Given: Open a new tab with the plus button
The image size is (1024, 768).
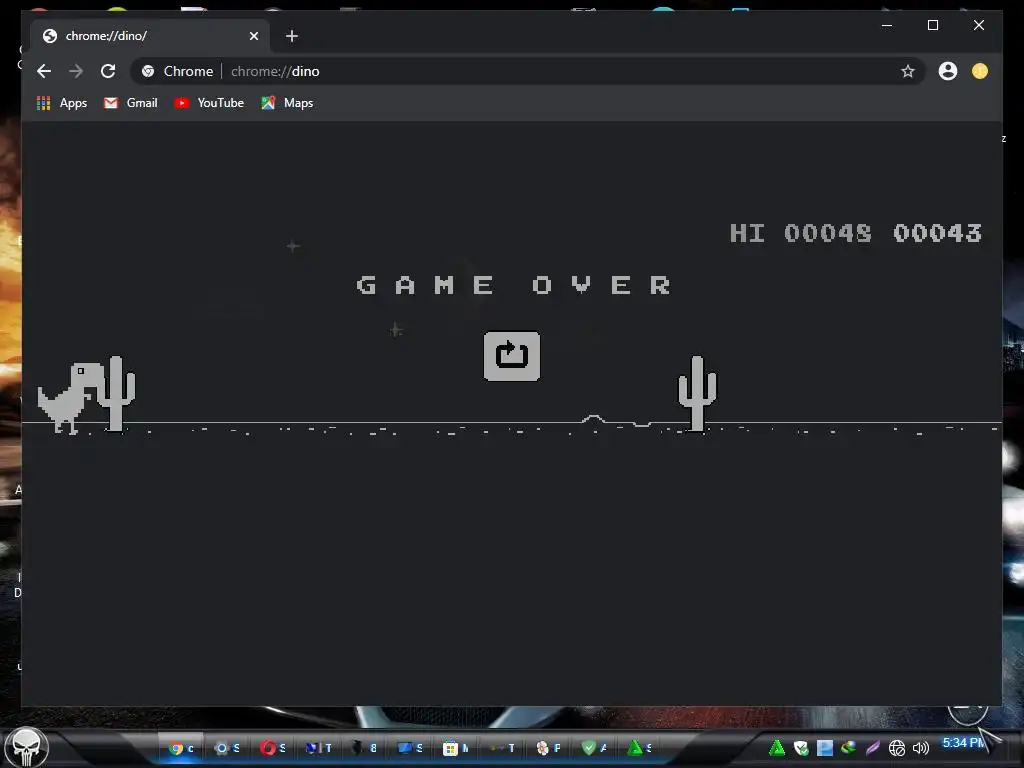Looking at the screenshot, I should coord(292,36).
